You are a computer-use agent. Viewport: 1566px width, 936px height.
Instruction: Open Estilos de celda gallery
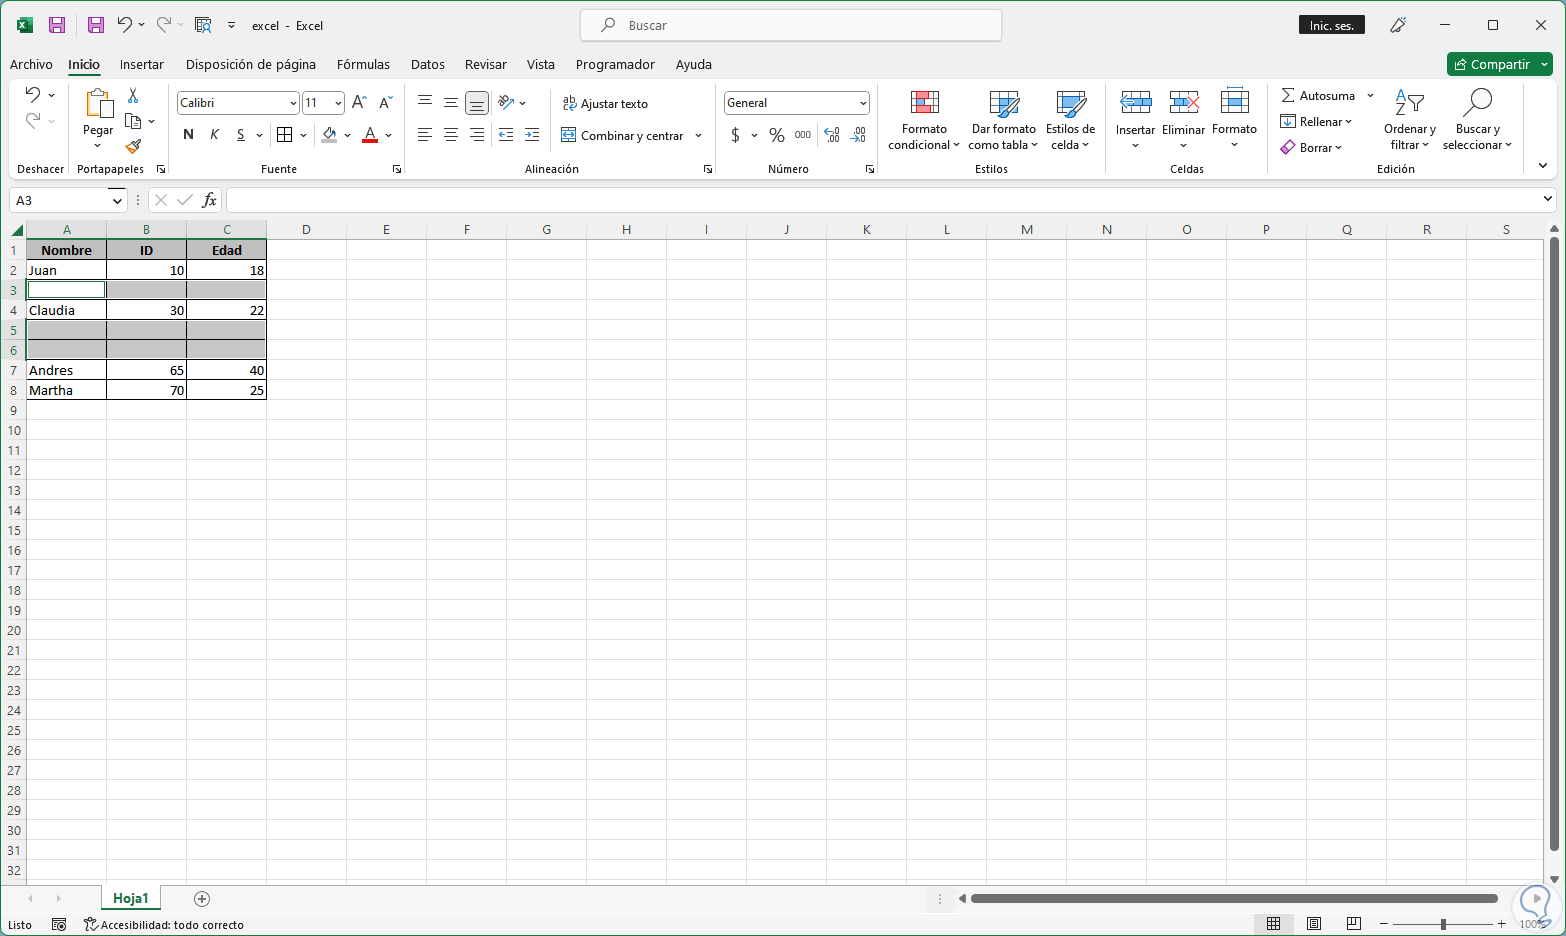point(1070,120)
